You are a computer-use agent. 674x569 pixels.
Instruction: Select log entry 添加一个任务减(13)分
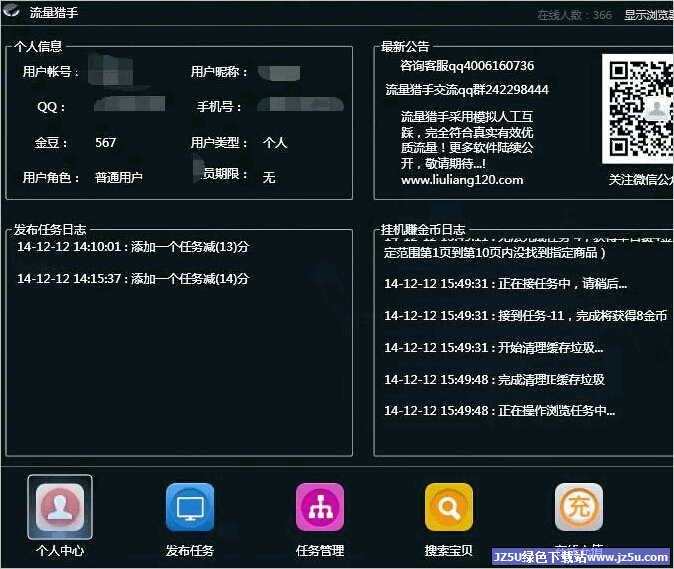point(133,247)
